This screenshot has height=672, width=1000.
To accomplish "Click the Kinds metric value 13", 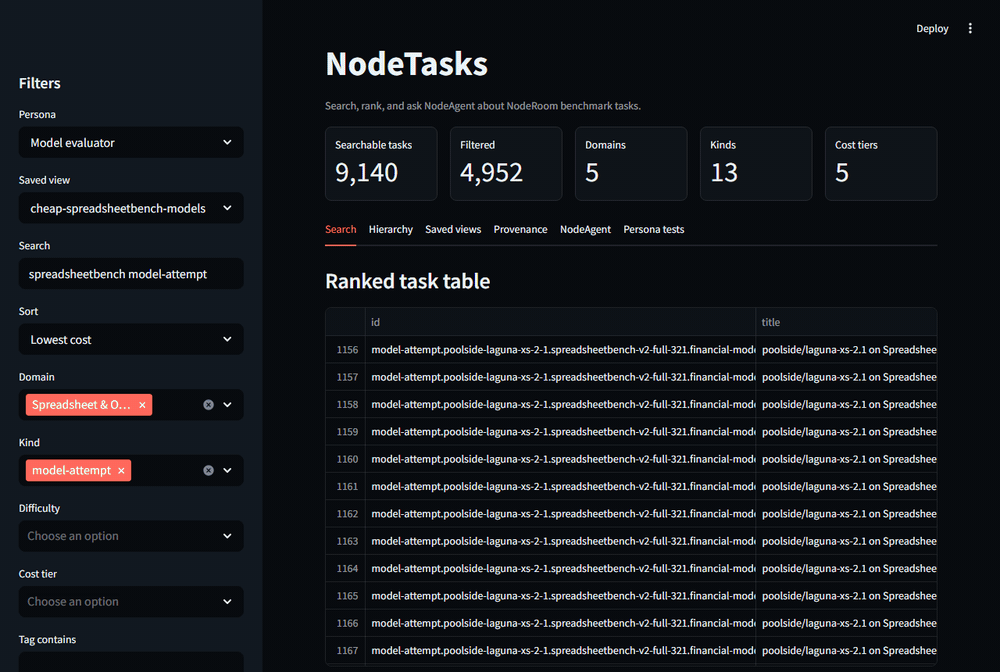I will coord(724,173).
